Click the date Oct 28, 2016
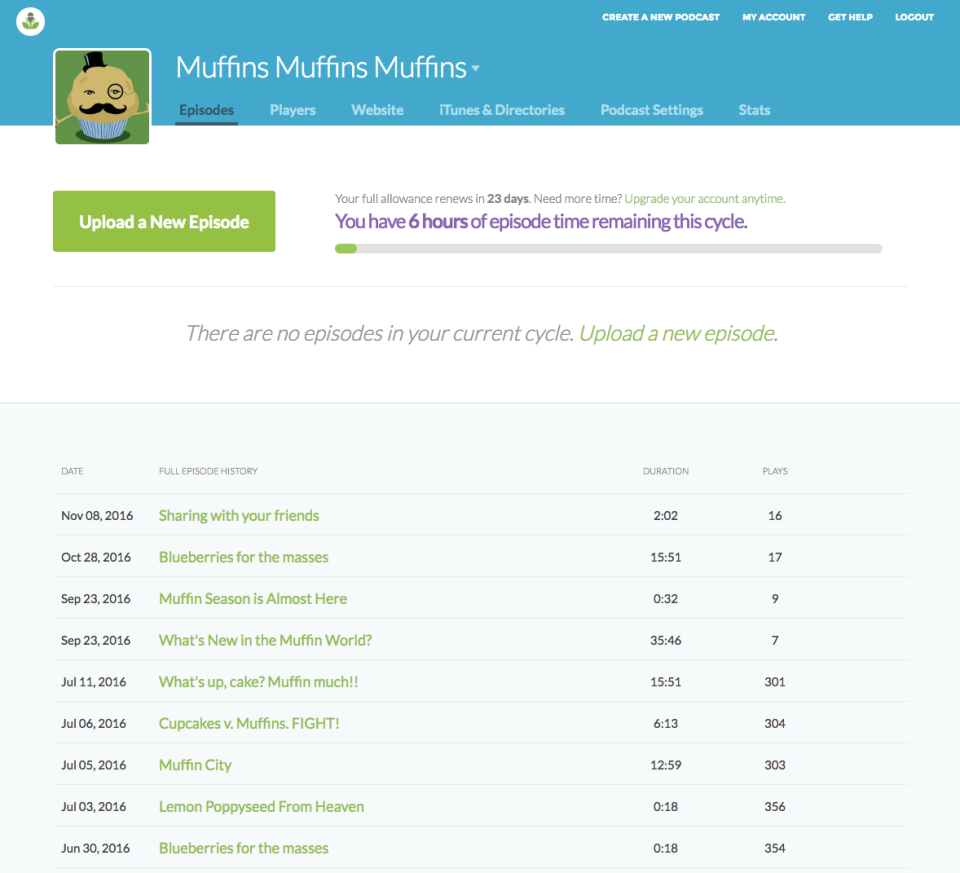 click(96, 557)
